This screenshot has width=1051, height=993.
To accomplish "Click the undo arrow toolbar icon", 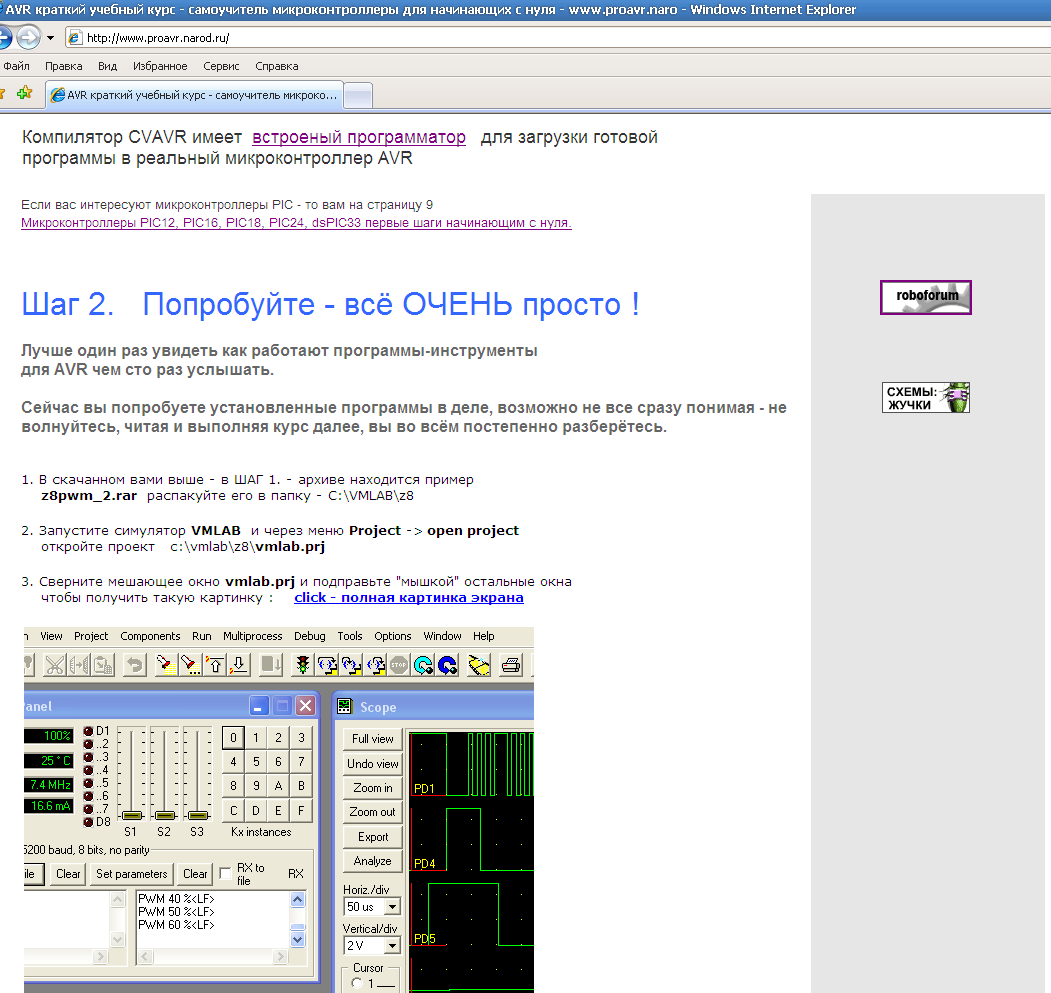I will click(134, 665).
